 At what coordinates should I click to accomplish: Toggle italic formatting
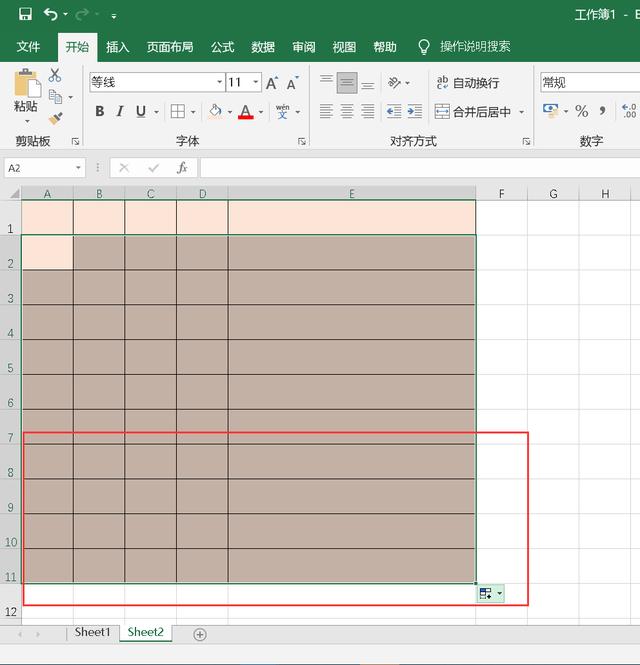[120, 112]
